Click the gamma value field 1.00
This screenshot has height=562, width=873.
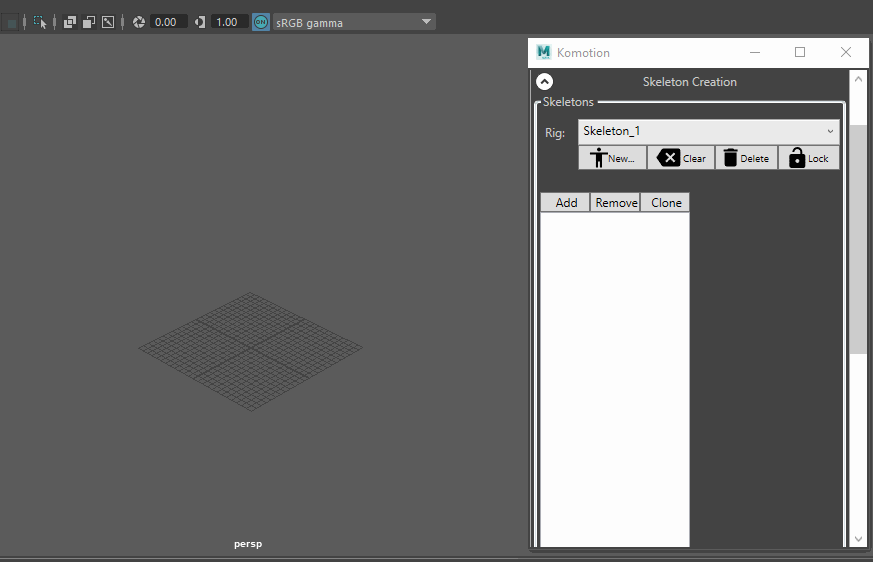[229, 22]
